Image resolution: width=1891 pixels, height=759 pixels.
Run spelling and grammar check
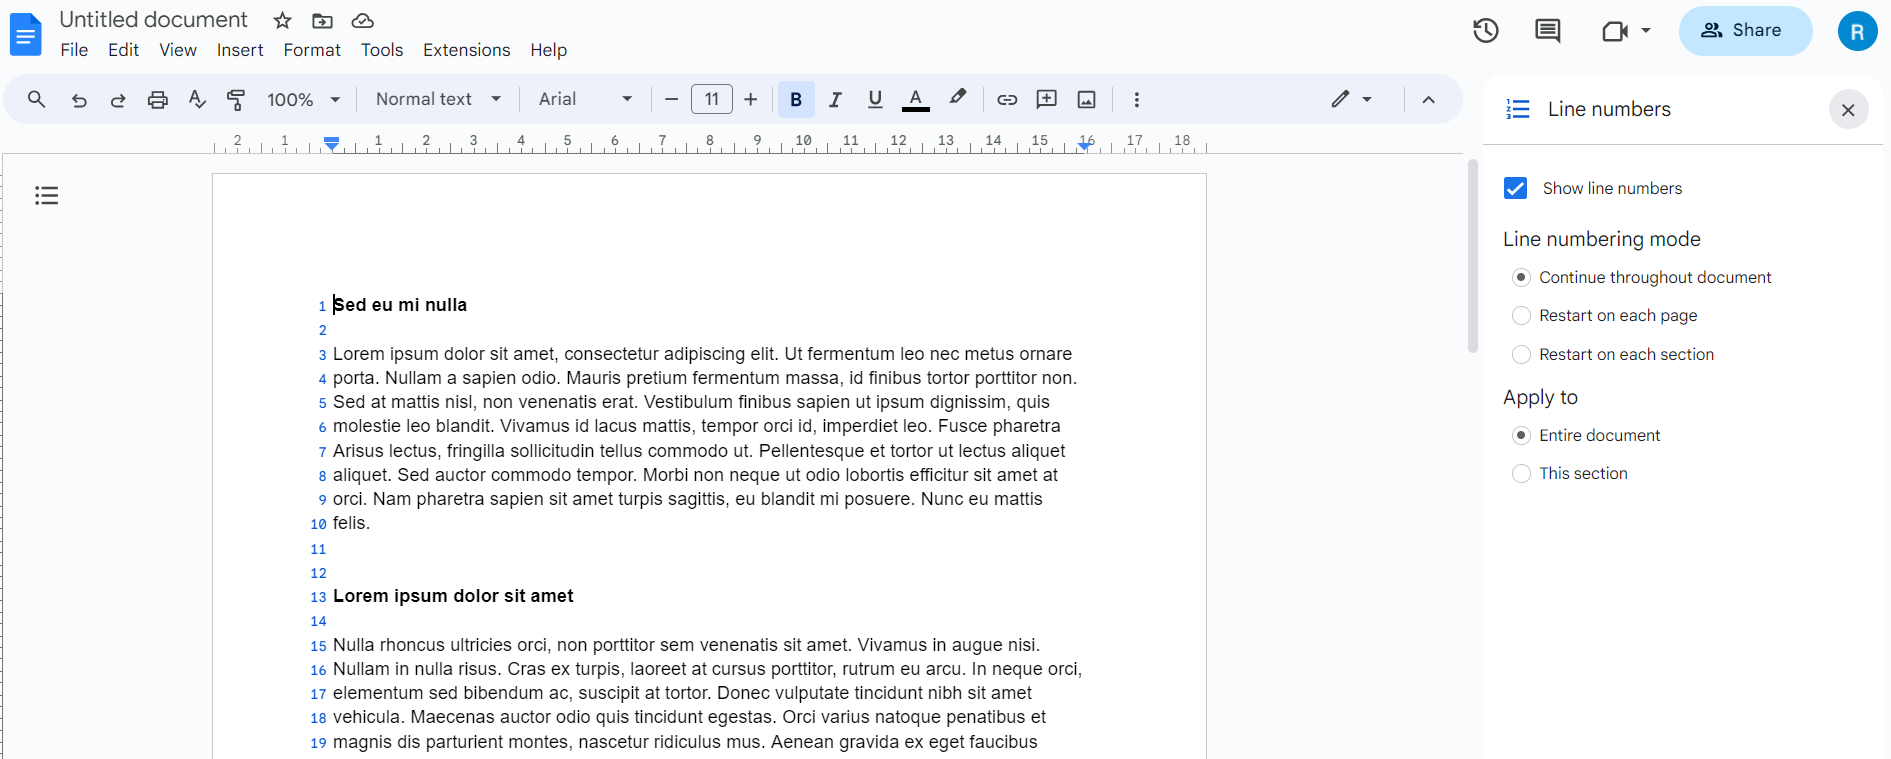(x=197, y=99)
